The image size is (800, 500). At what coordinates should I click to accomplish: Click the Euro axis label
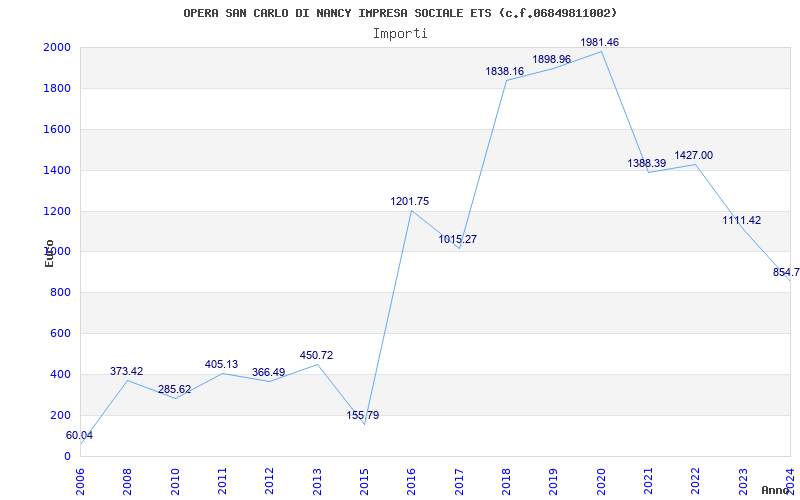pos(49,254)
